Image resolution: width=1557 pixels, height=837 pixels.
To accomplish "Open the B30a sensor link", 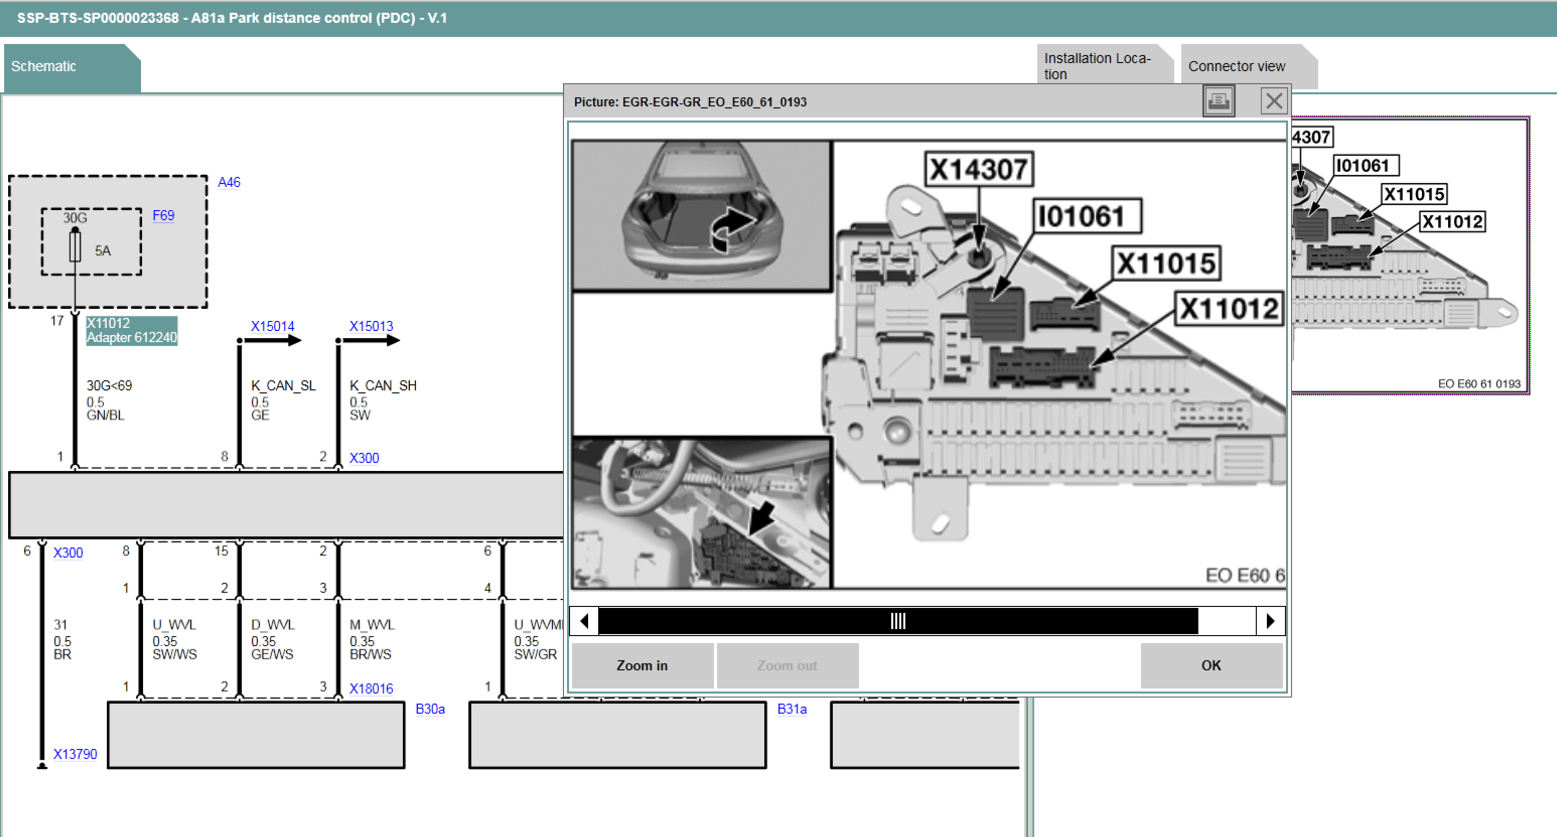I will [x=430, y=709].
